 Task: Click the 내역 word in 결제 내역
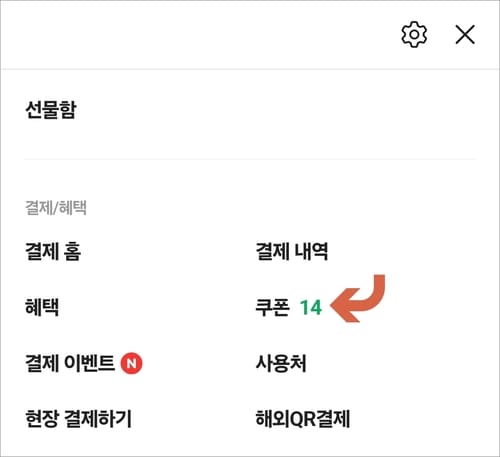311,251
